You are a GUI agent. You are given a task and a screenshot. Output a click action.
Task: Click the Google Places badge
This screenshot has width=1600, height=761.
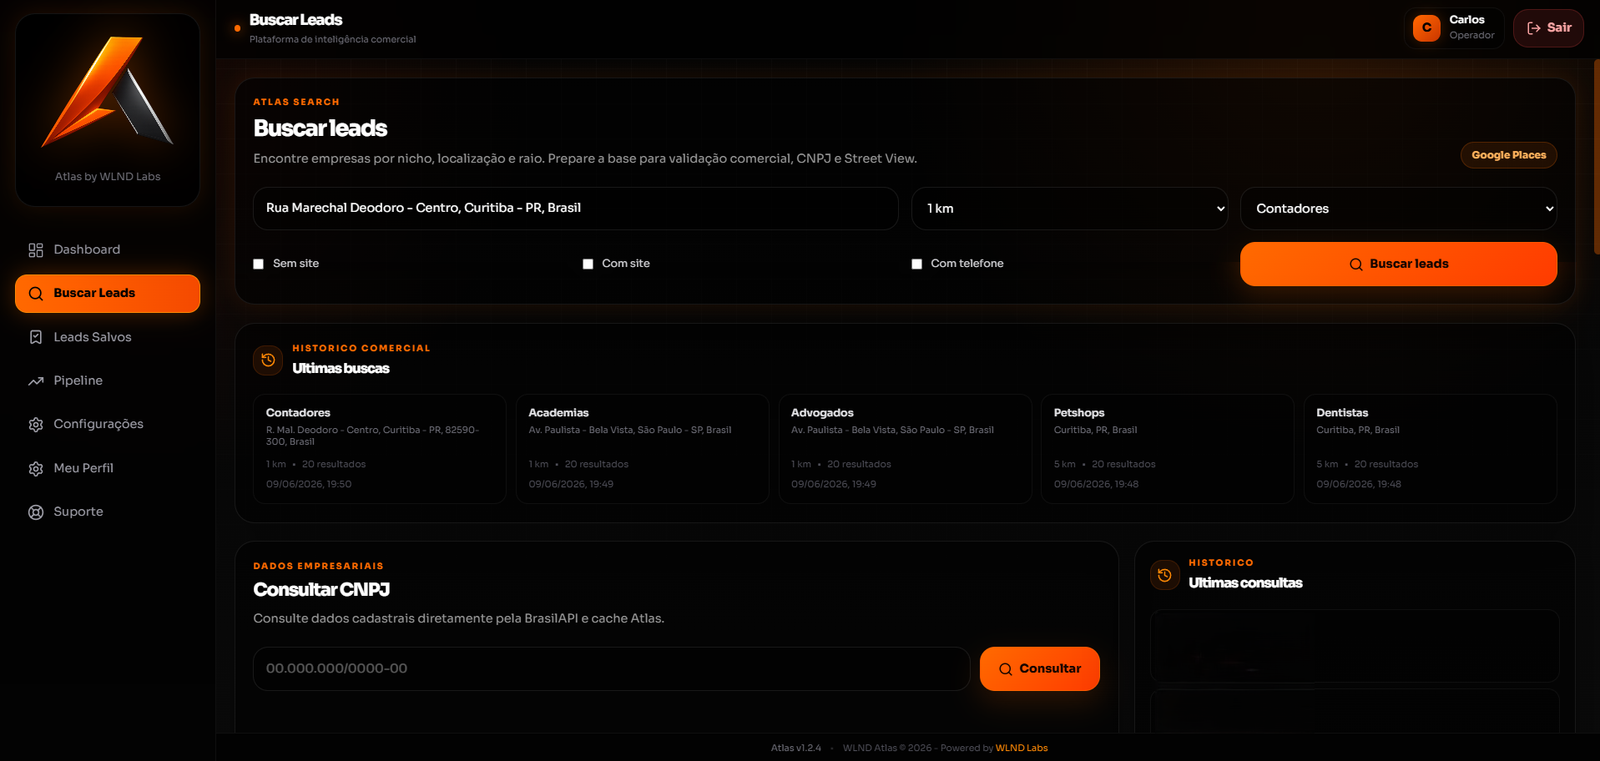[x=1509, y=155]
